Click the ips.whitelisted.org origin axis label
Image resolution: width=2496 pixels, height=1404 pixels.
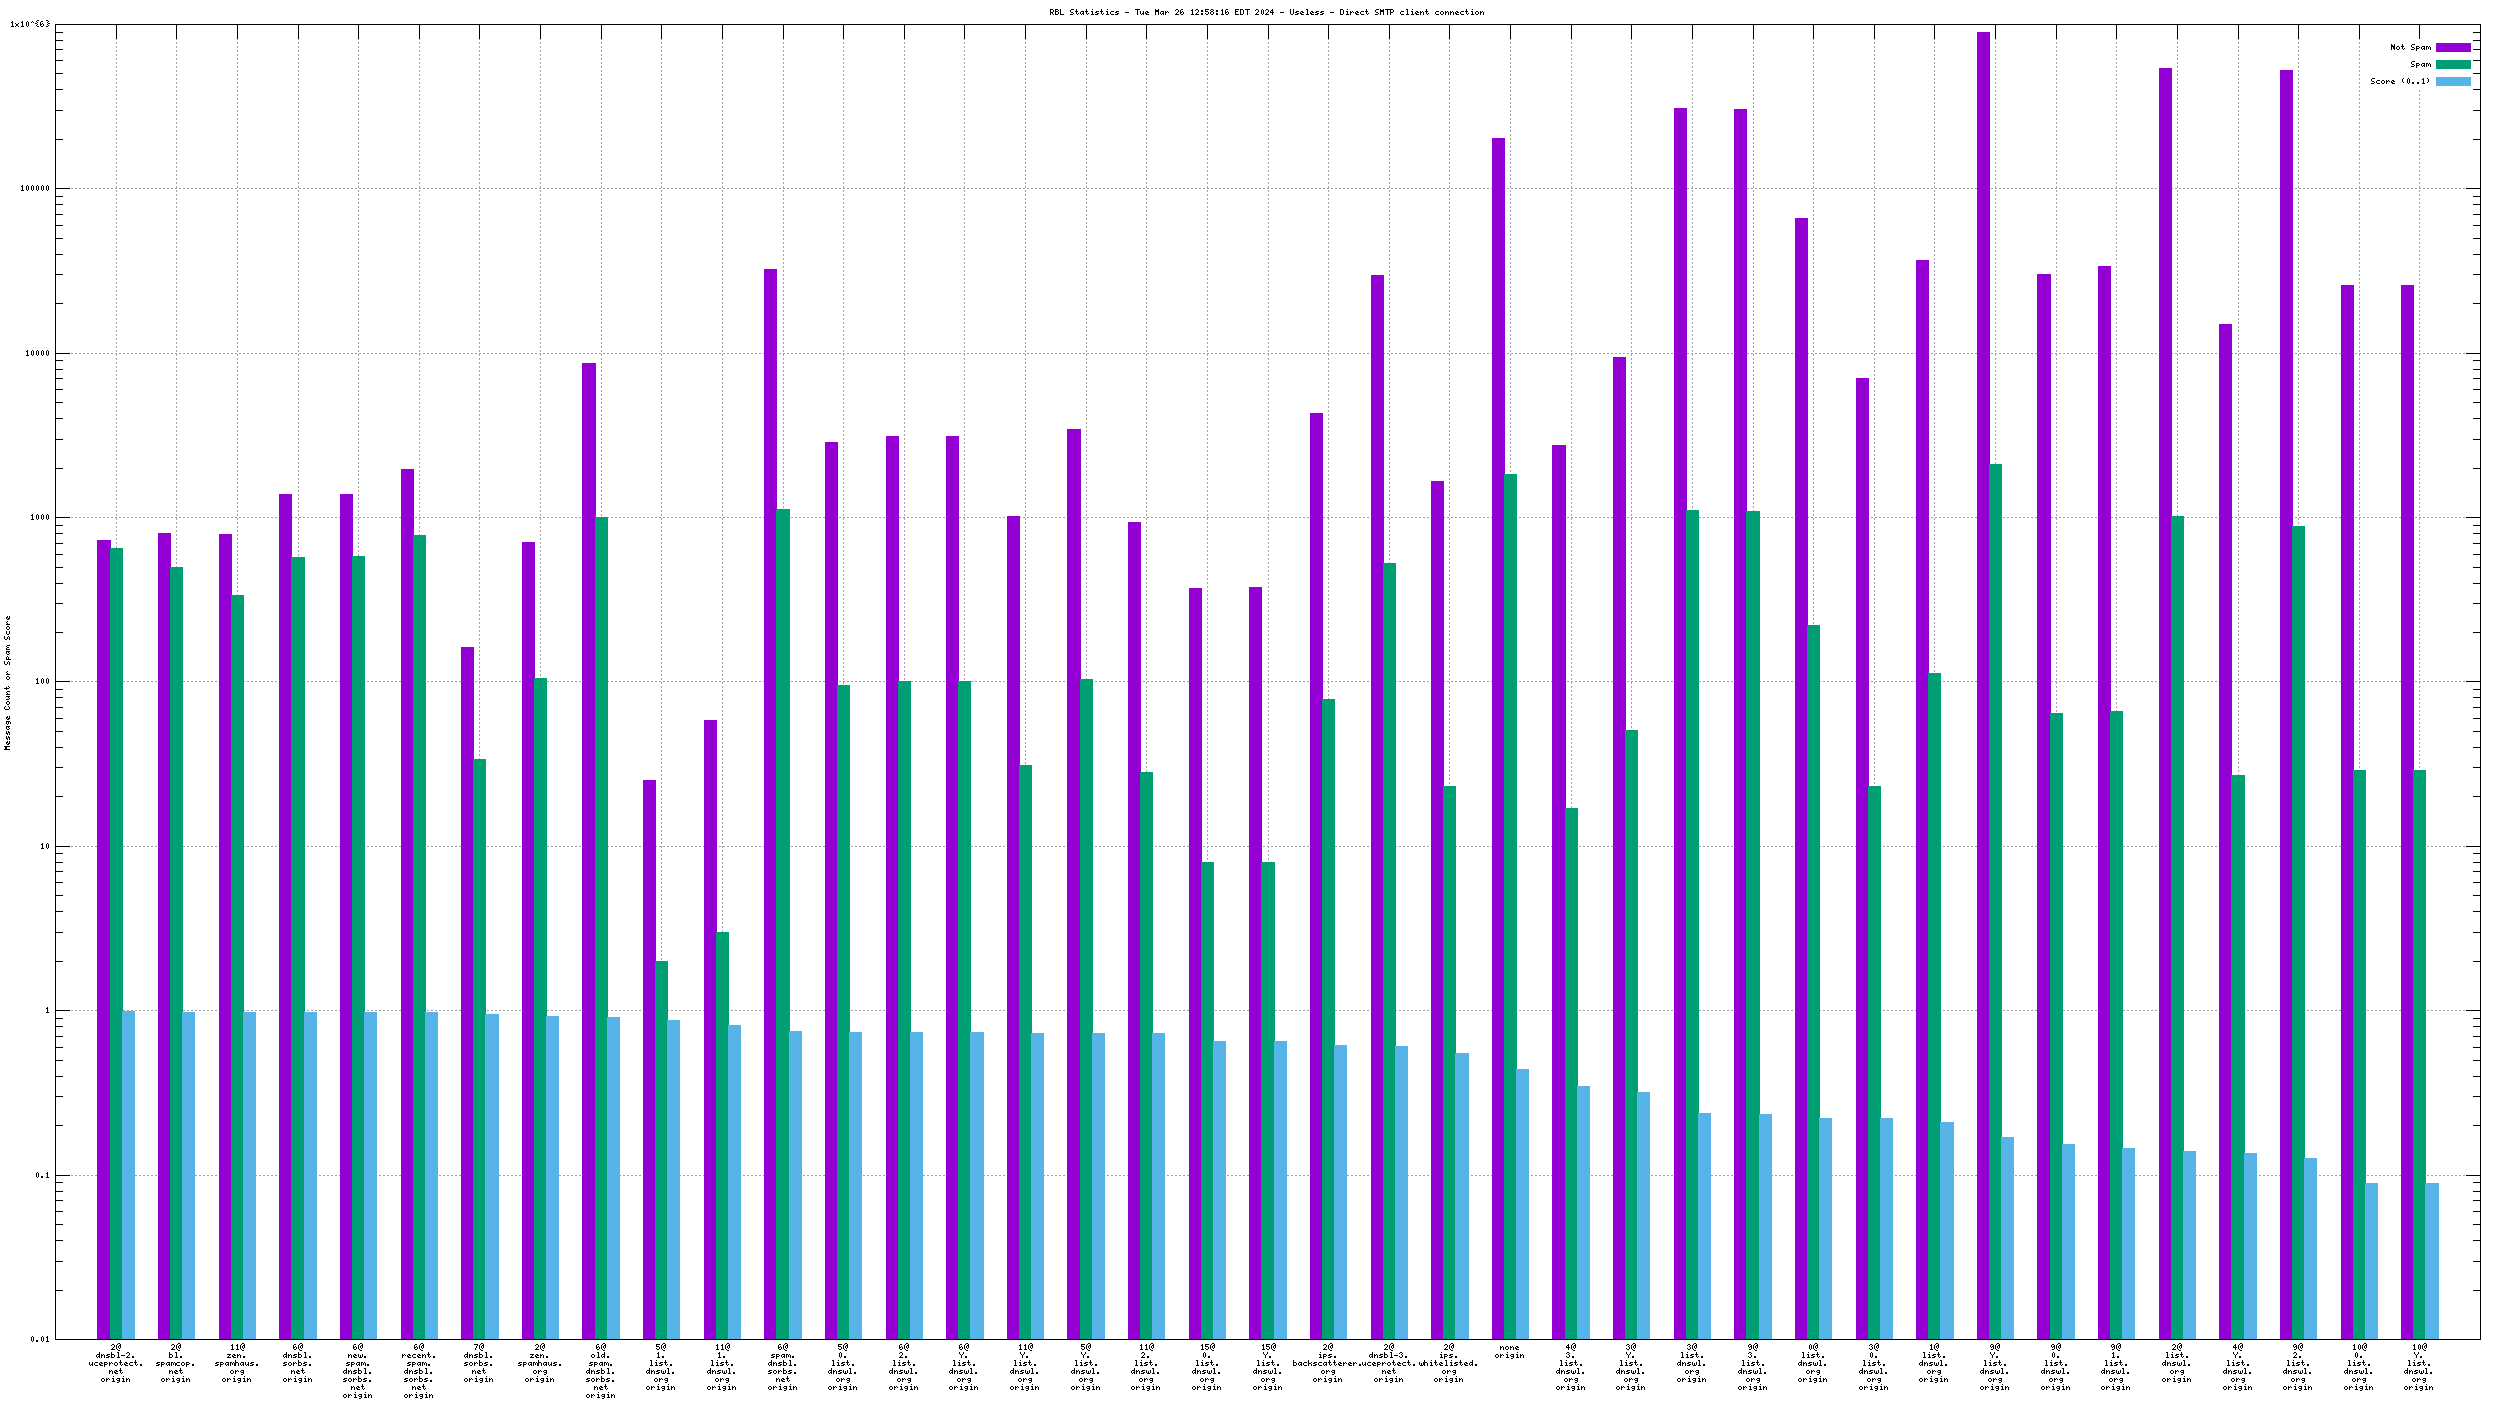1448,1364
